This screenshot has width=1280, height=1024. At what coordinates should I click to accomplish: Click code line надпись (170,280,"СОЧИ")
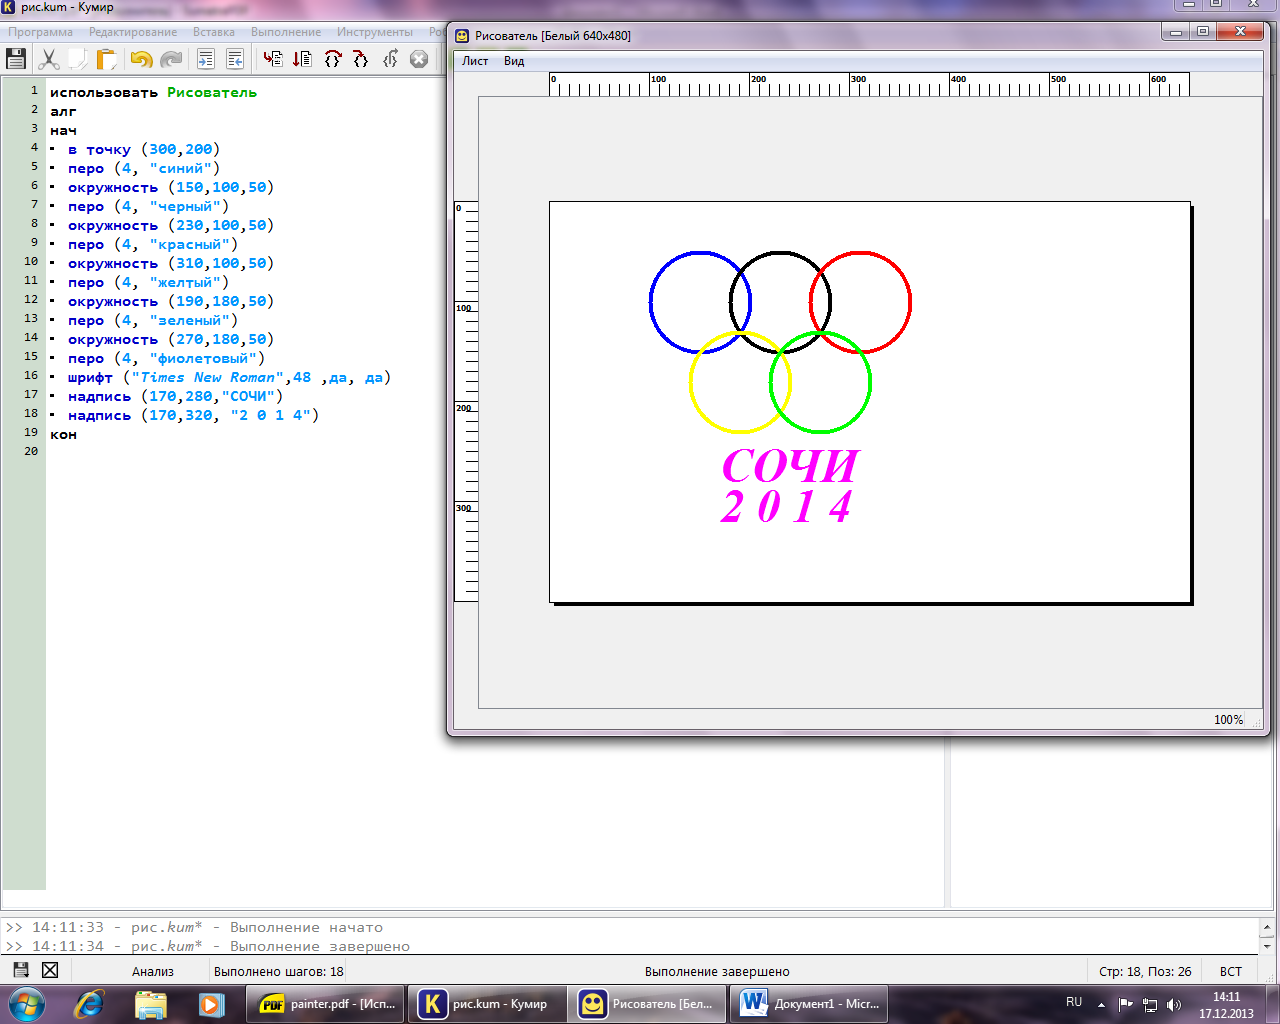point(175,396)
